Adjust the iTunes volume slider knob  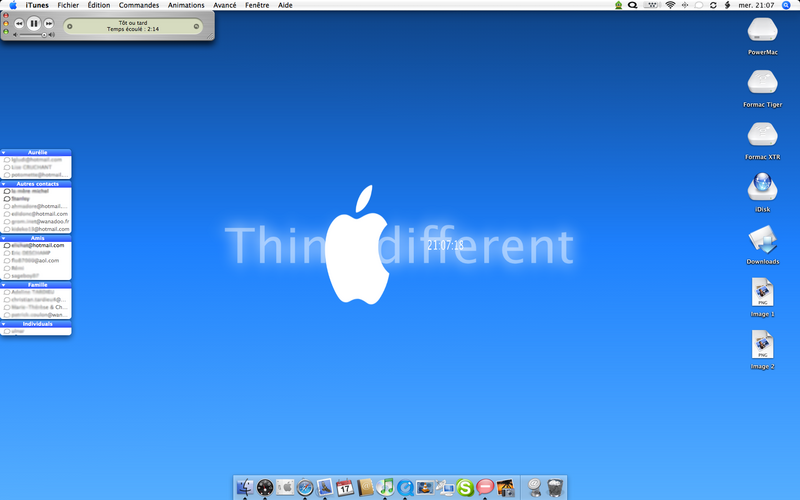pyautogui.click(x=44, y=35)
